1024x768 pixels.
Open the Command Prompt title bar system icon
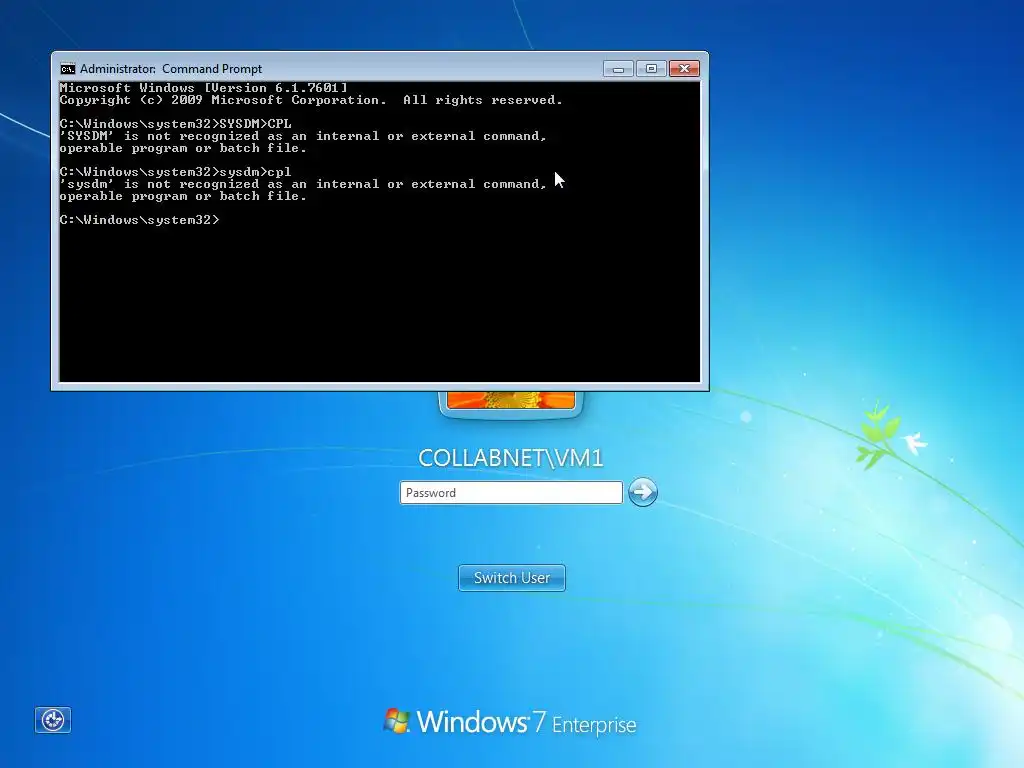coord(67,69)
